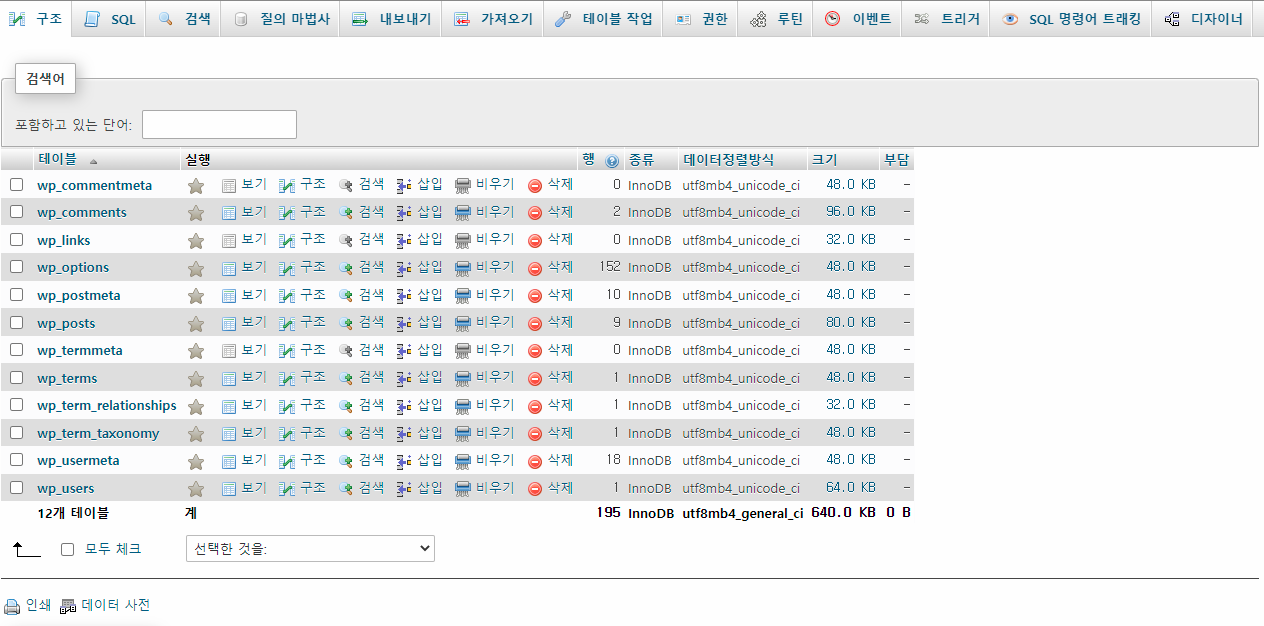Focus the 포함하고 있는 단어 filter field
This screenshot has height=626, width=1264.
coord(219,125)
